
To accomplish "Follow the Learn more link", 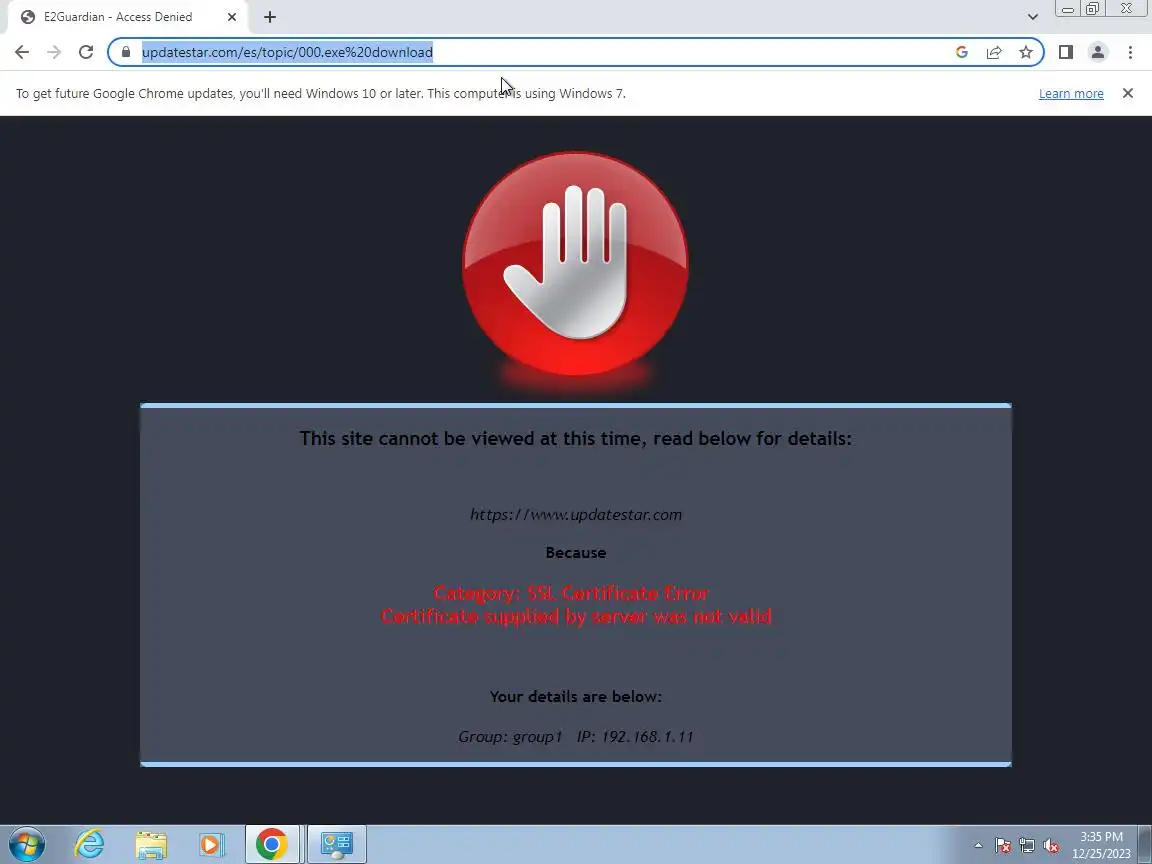I will [1070, 93].
